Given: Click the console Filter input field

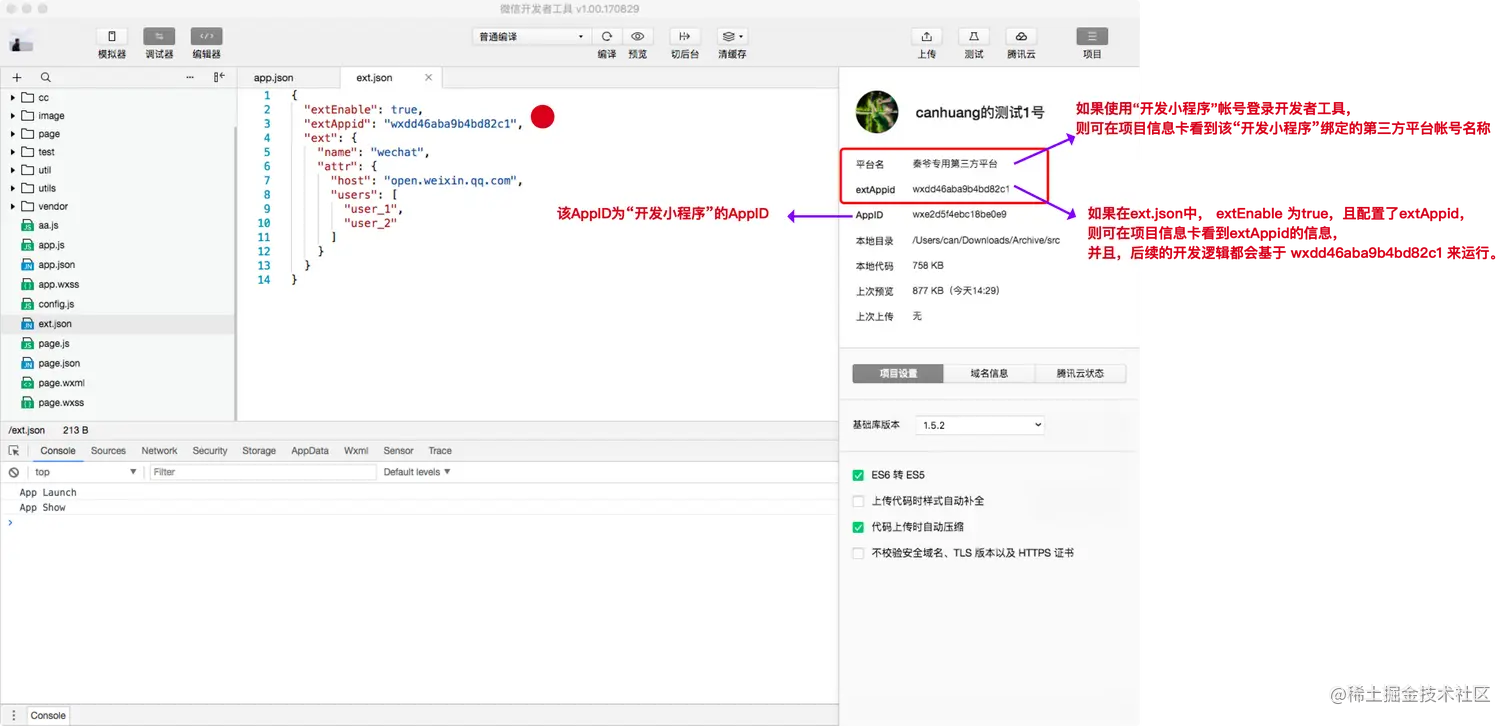Looking at the screenshot, I should click(263, 472).
